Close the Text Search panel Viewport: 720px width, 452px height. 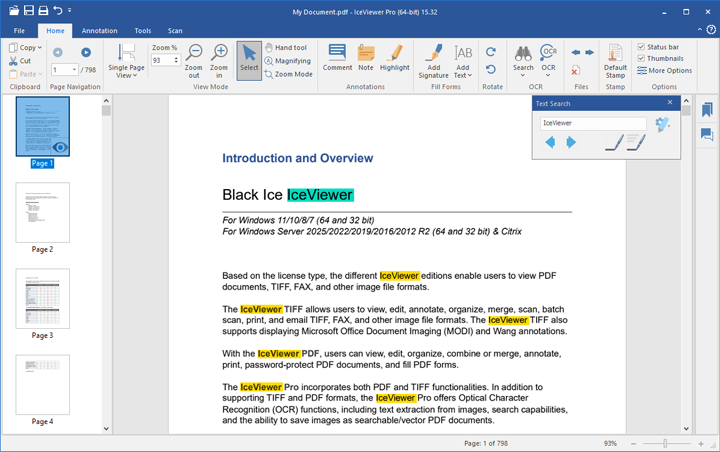pos(670,102)
